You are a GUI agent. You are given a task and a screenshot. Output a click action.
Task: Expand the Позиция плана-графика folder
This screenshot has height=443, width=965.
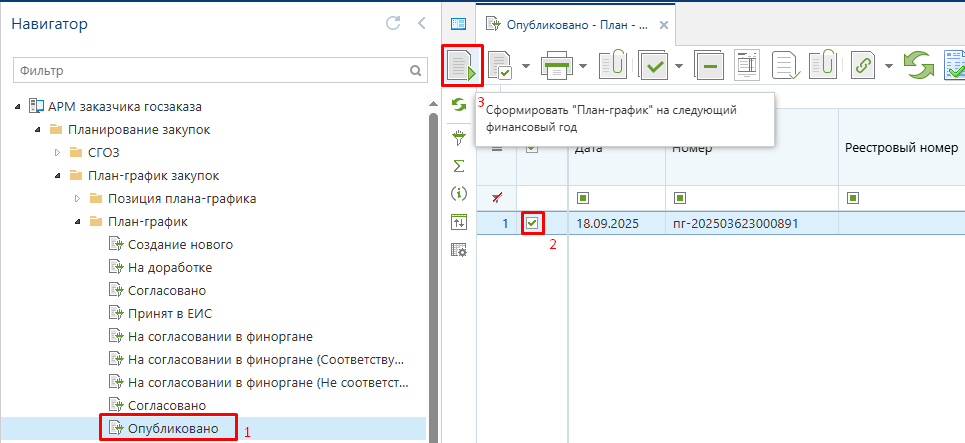click(x=78, y=199)
